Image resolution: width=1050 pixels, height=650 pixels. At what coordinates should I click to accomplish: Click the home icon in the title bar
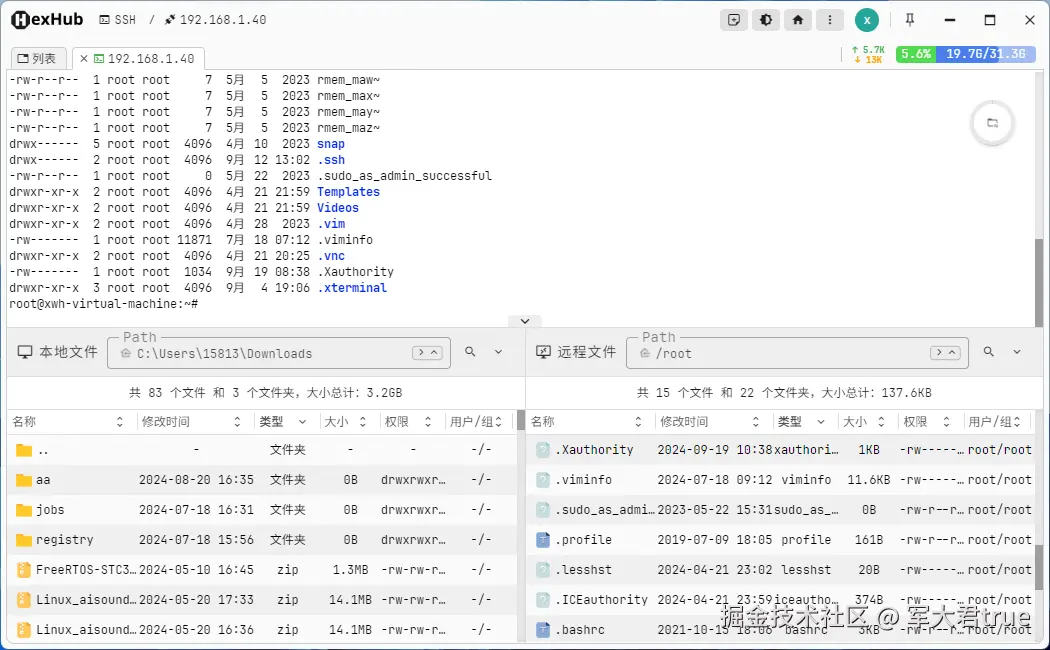(x=798, y=19)
